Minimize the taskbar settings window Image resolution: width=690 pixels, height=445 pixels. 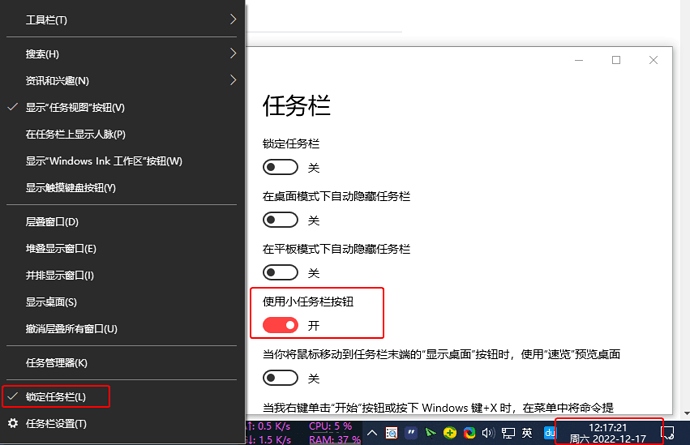click(x=579, y=60)
